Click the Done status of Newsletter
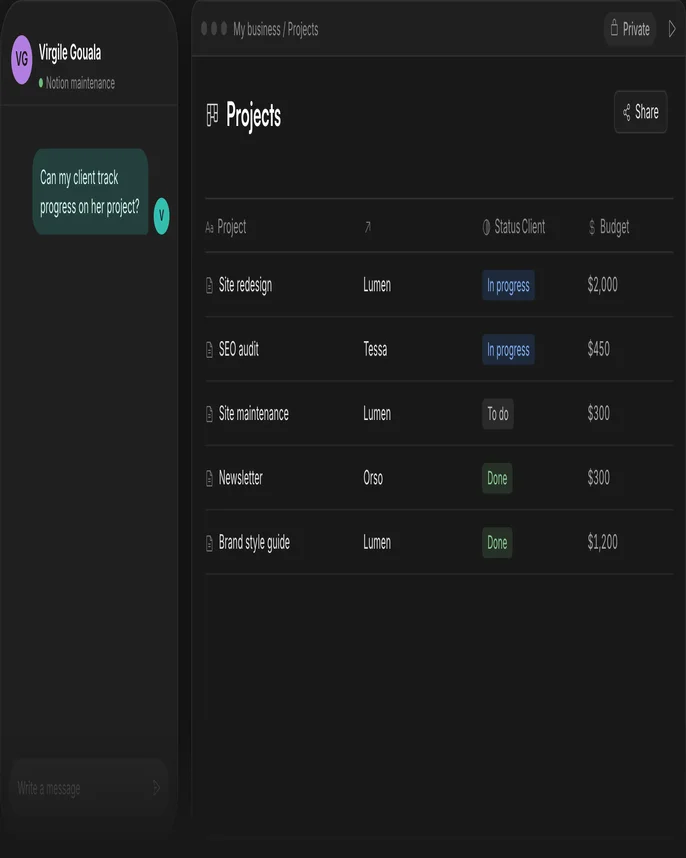This screenshot has height=858, width=686. [x=497, y=478]
